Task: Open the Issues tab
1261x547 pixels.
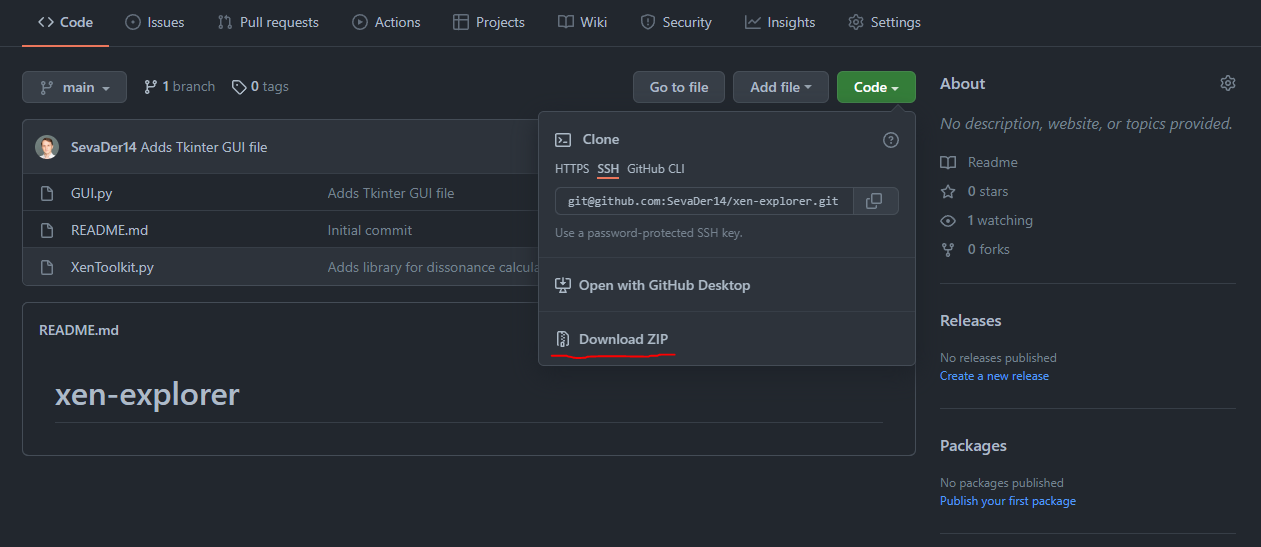Action: pyautogui.click(x=154, y=22)
